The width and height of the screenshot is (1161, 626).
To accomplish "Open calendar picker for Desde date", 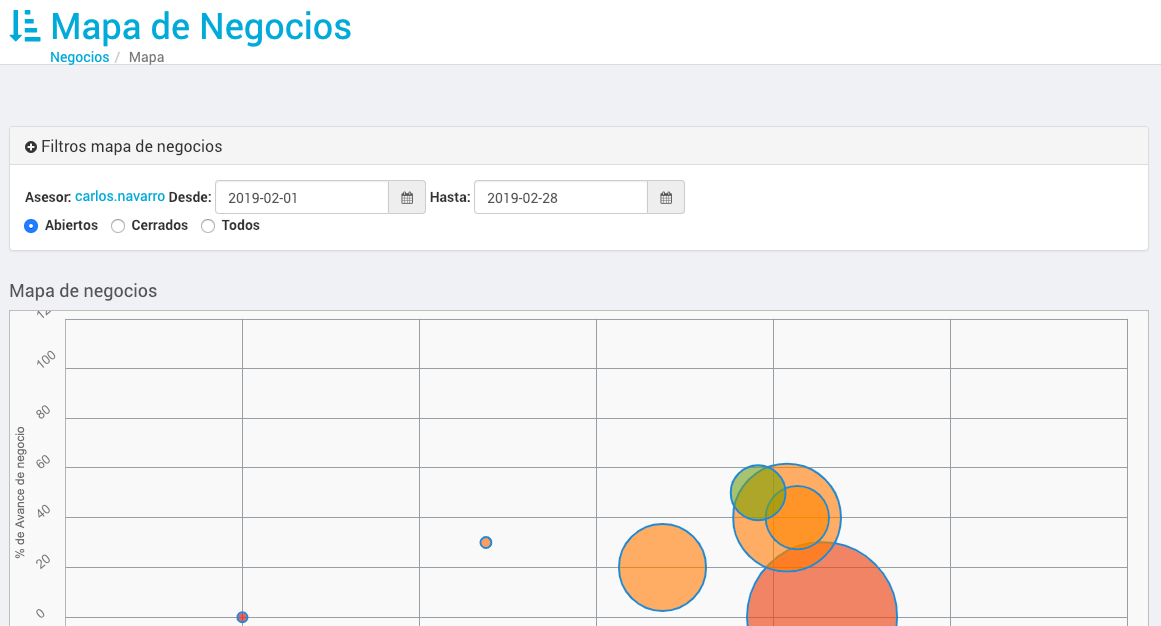I will point(407,197).
